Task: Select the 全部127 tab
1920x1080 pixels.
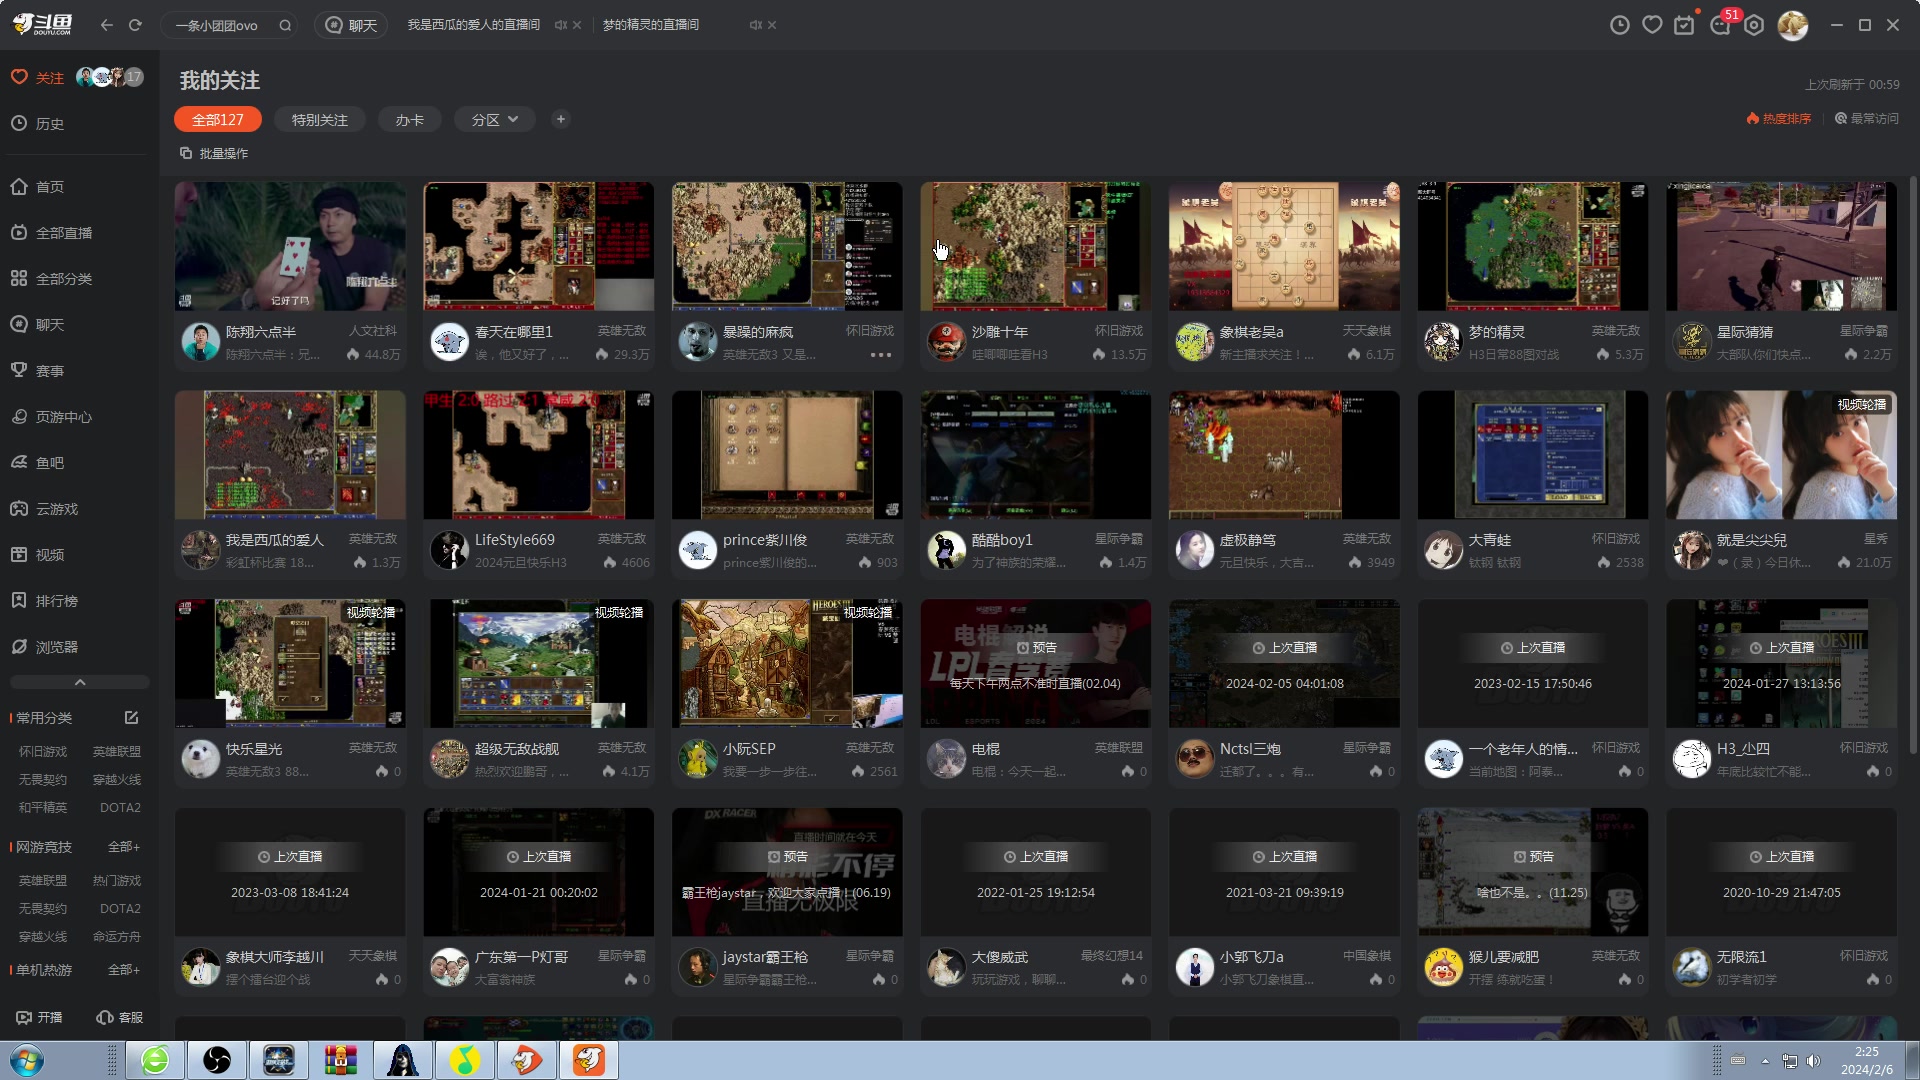Action: [218, 120]
